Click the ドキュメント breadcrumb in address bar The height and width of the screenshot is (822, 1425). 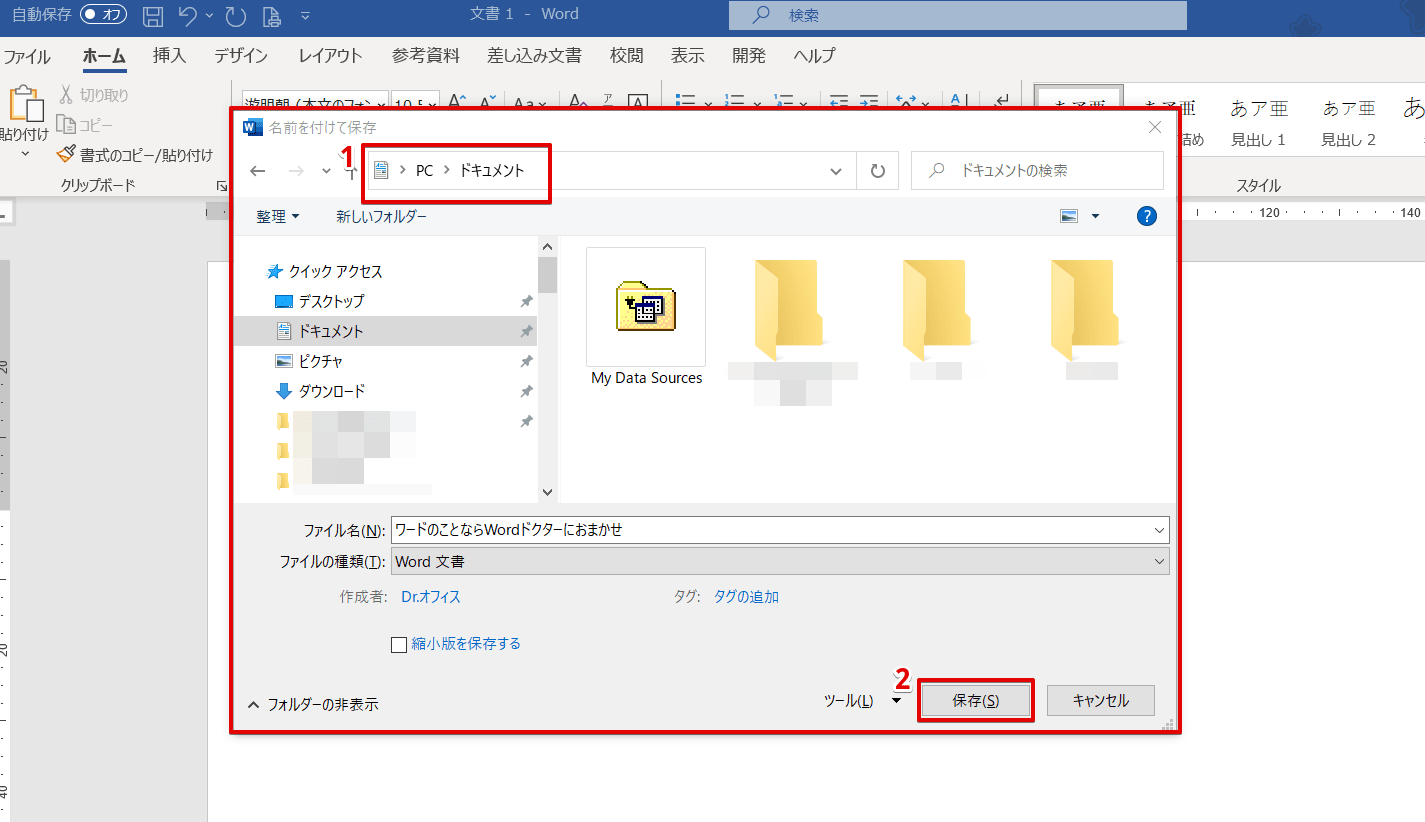coord(491,171)
